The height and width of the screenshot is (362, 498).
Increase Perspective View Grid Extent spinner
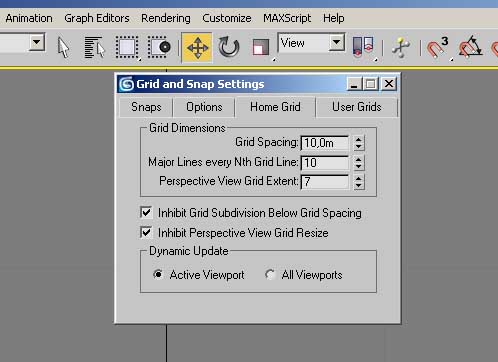pyautogui.click(x=359, y=178)
